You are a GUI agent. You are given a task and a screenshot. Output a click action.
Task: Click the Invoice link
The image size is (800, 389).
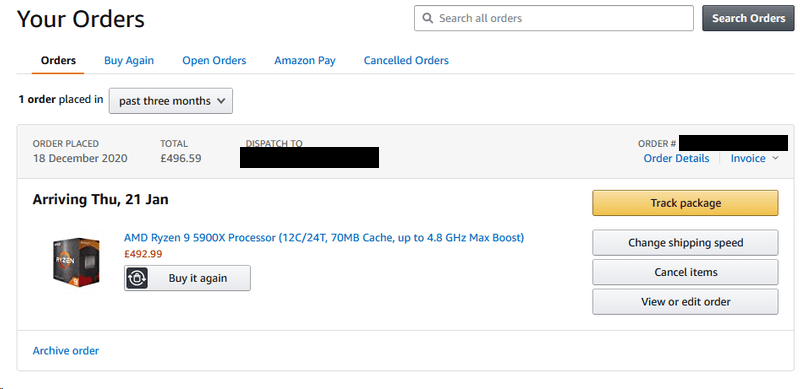click(x=748, y=158)
